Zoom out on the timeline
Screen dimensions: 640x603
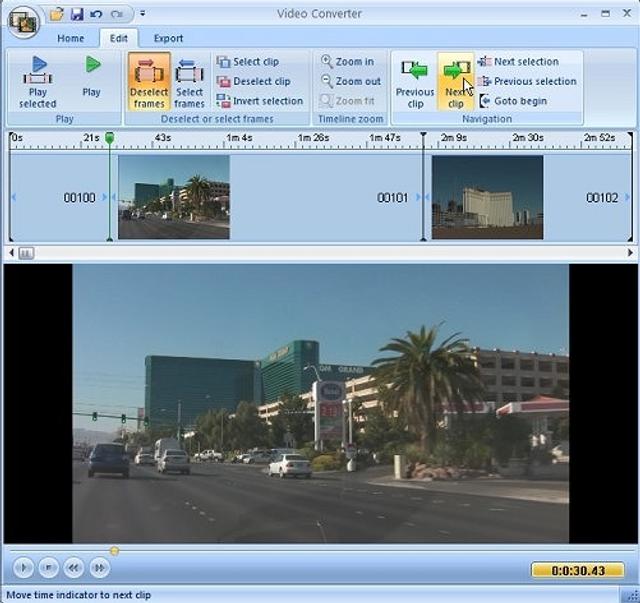[350, 81]
